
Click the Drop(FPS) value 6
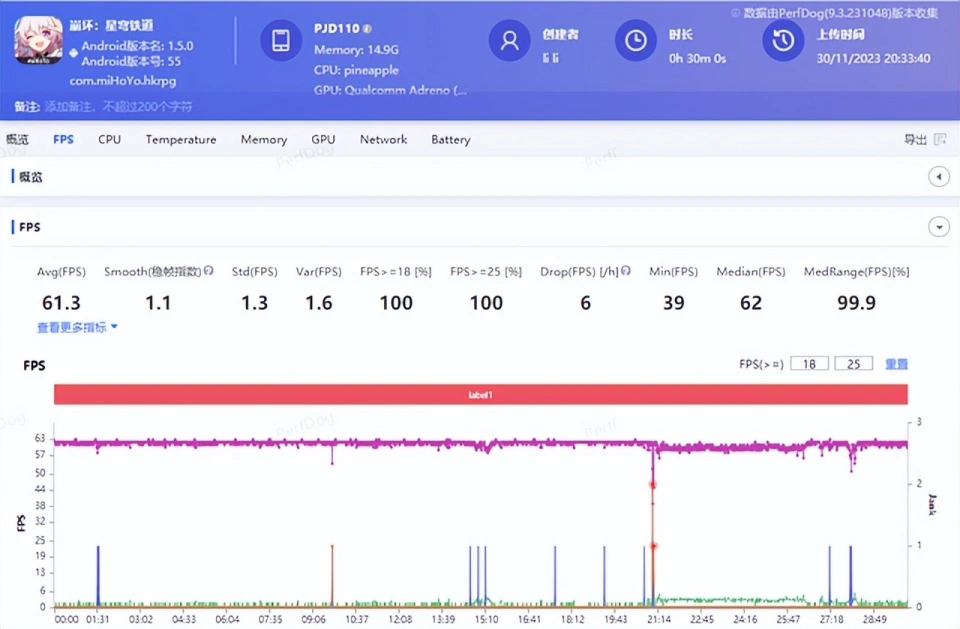pos(585,303)
